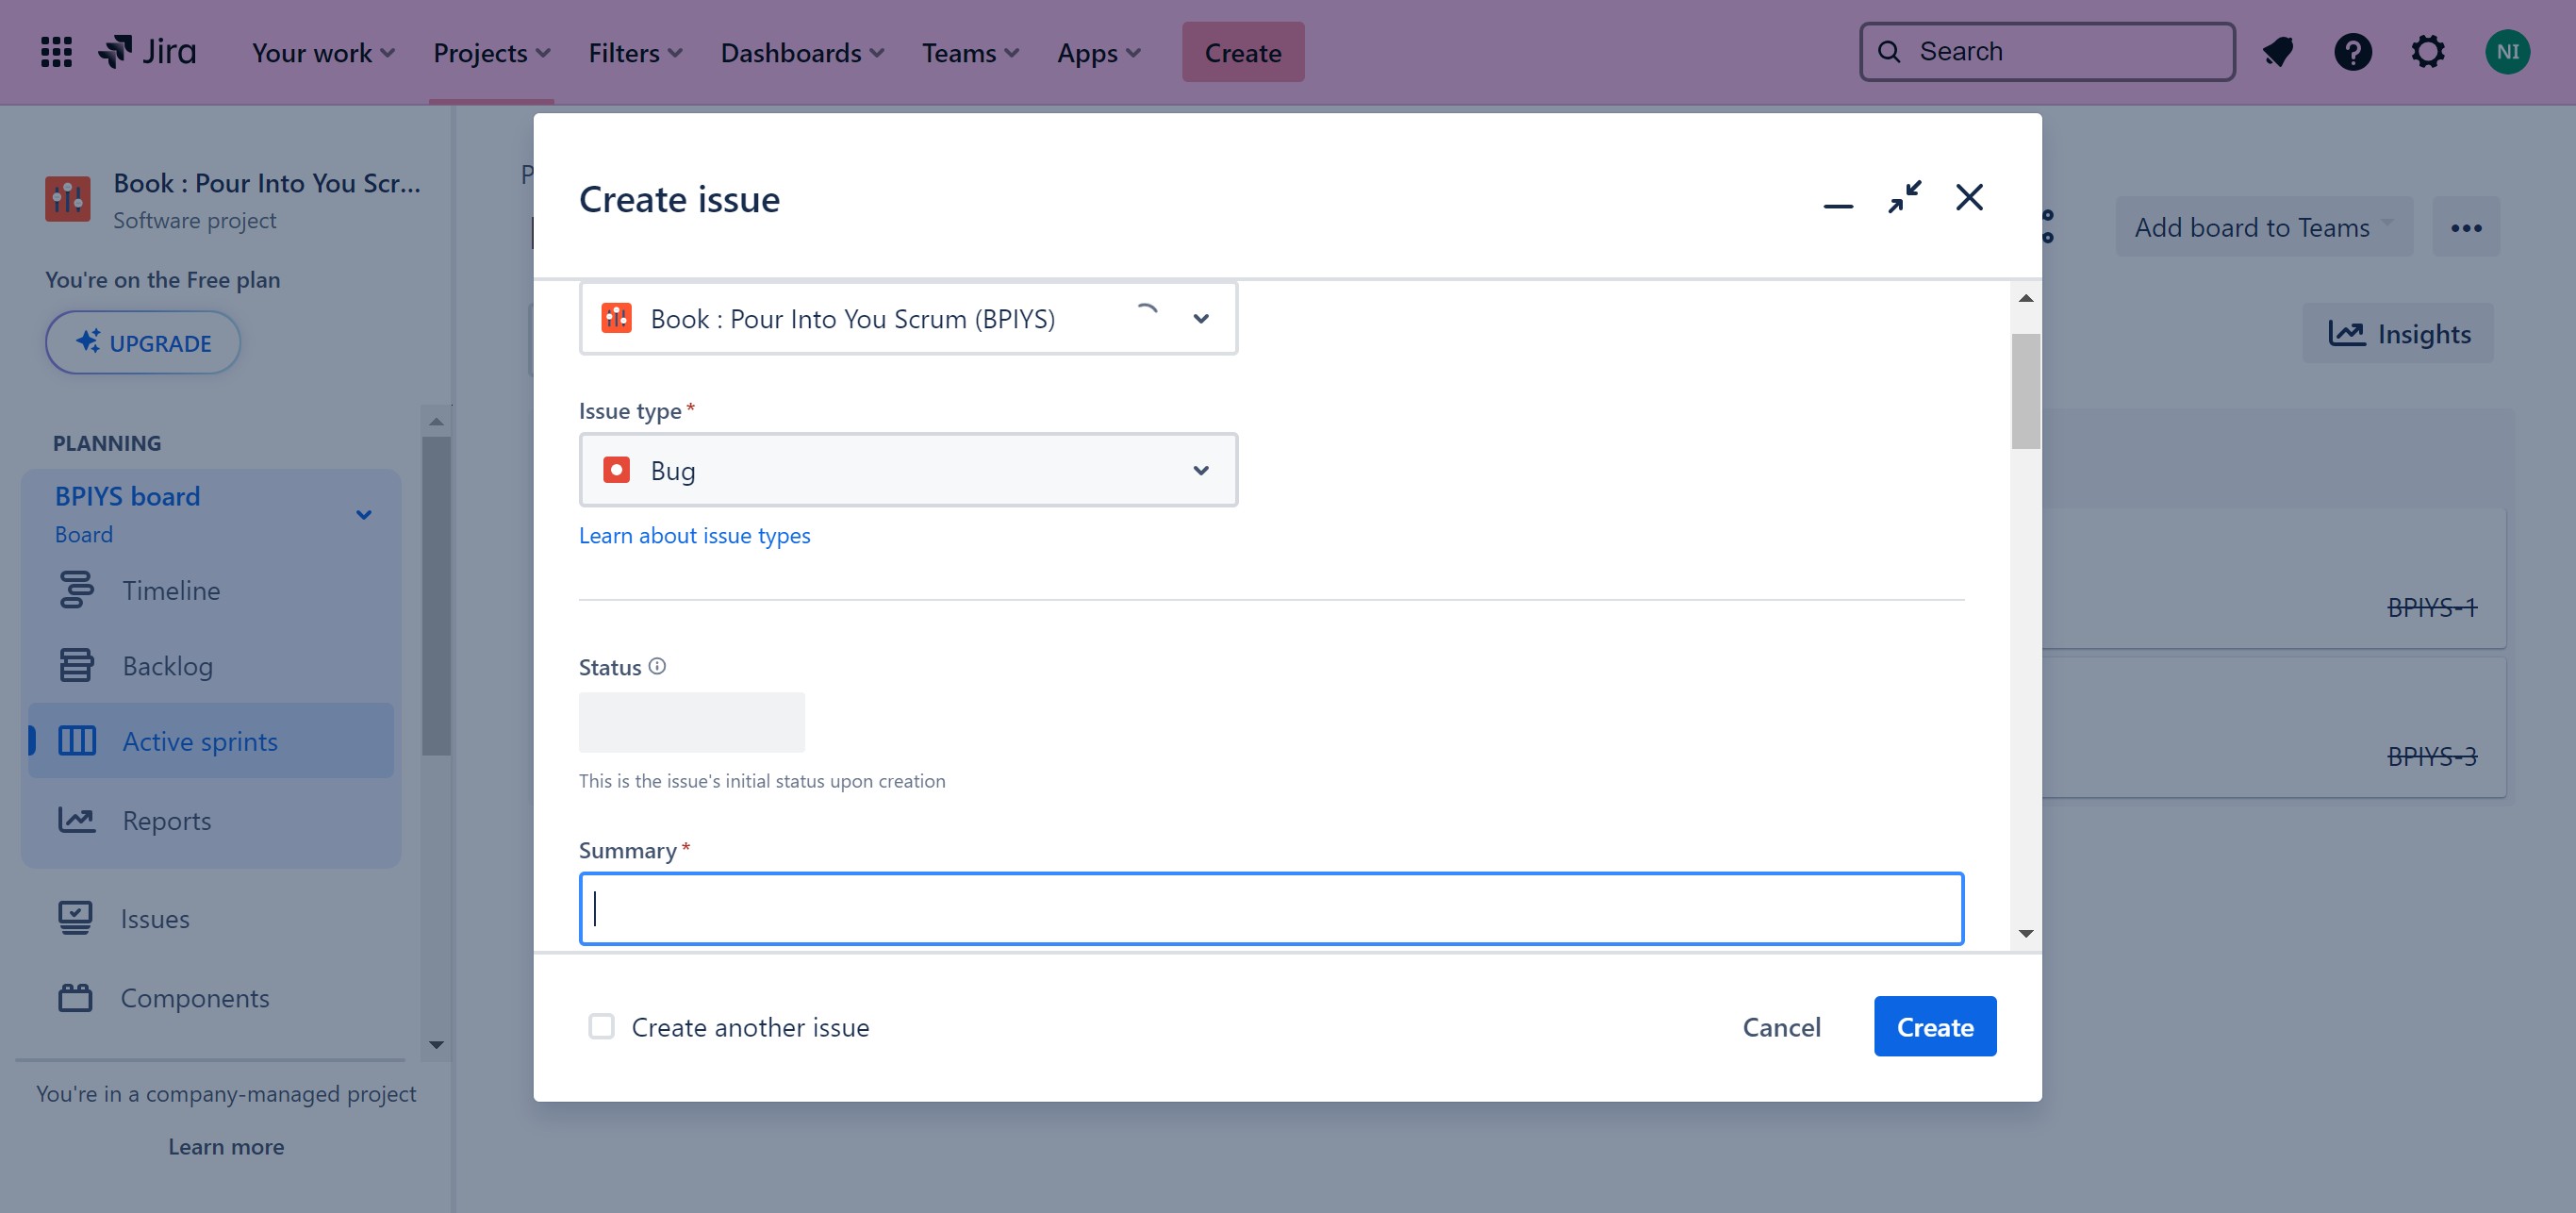Open the Issue type Bug dropdown
This screenshot has height=1213, width=2576.
[x=908, y=470]
